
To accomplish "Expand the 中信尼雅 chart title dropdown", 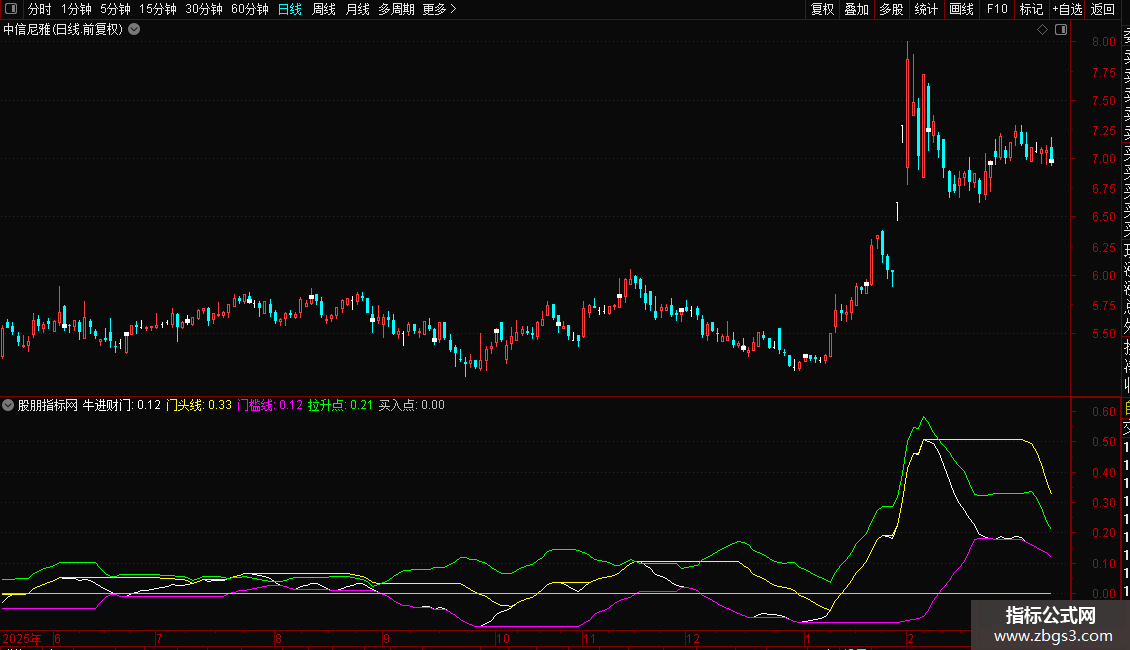I will [134, 30].
